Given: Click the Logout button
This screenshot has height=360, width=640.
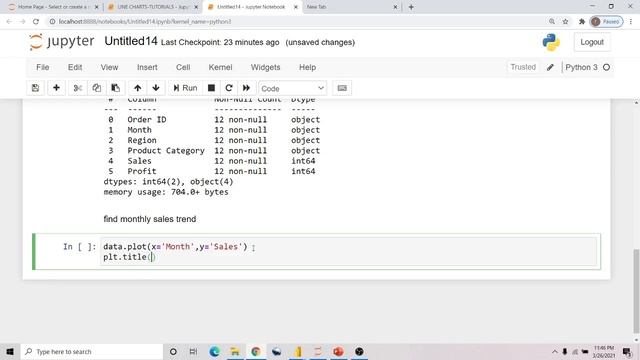Looking at the screenshot, I should [592, 42].
